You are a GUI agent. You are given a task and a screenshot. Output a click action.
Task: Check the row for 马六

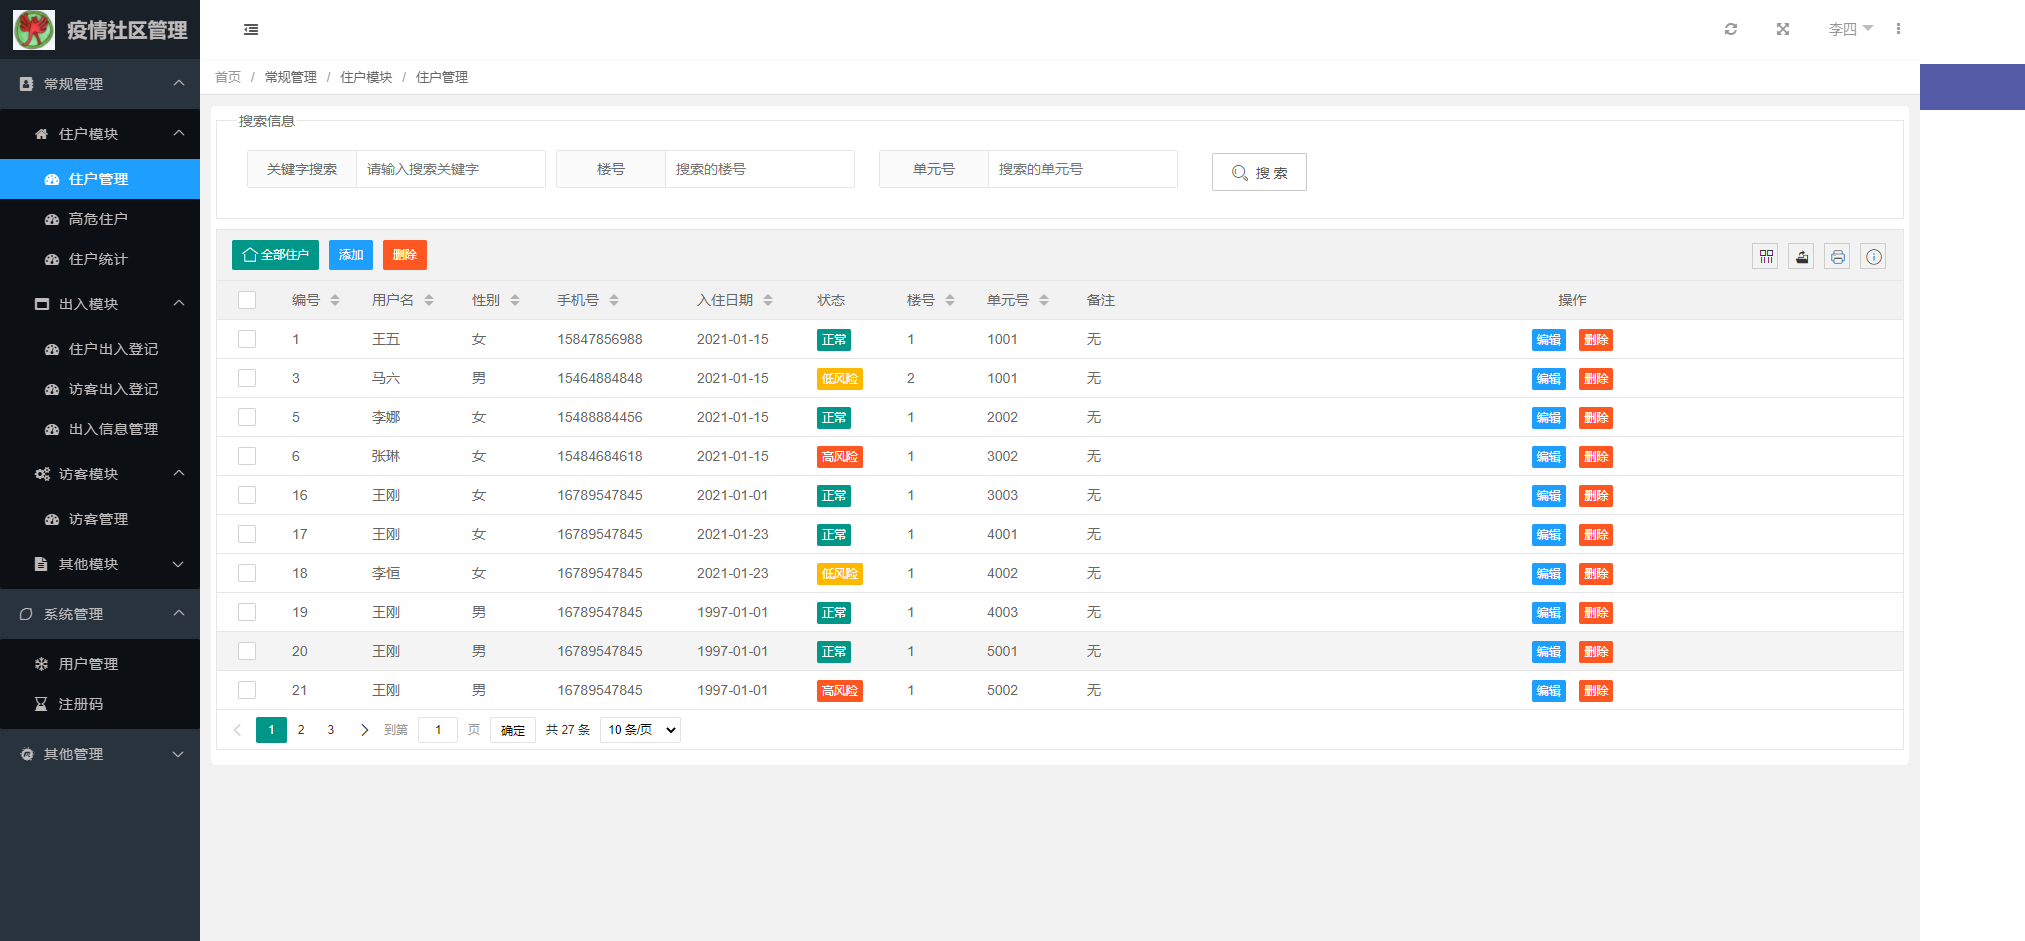click(247, 378)
